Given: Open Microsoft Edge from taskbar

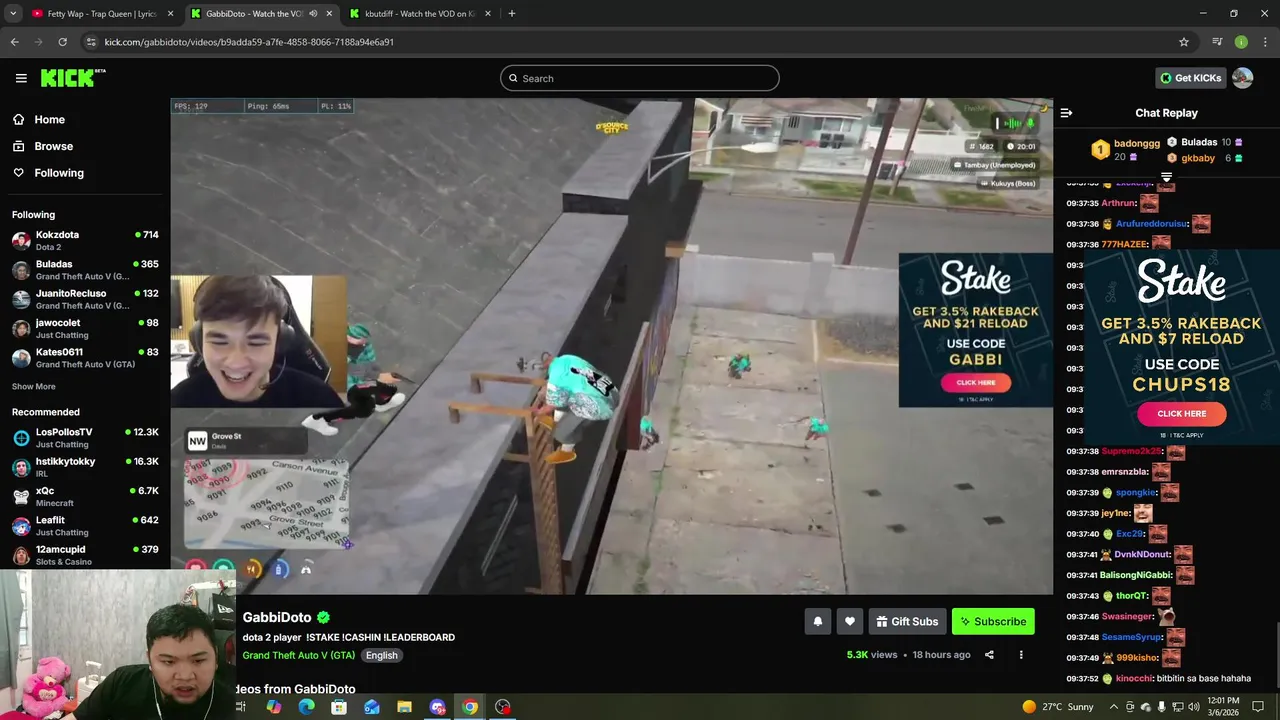Looking at the screenshot, I should coord(306,707).
